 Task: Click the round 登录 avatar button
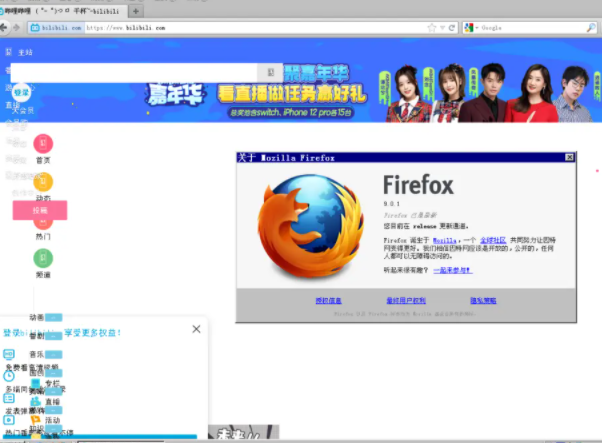tap(21, 93)
